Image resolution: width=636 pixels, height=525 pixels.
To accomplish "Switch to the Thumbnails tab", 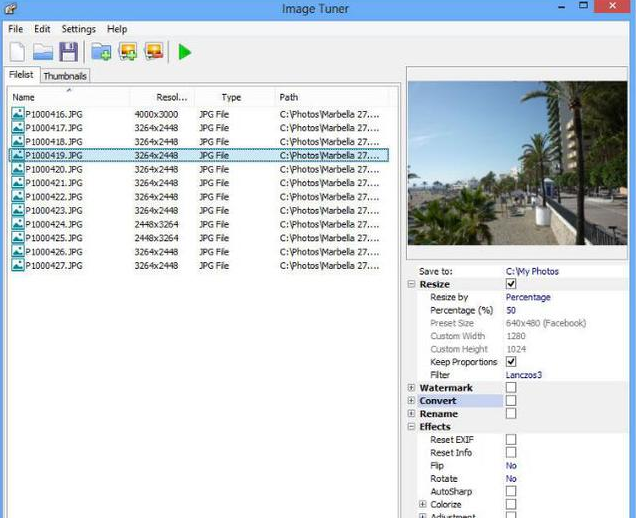I will [x=65, y=76].
